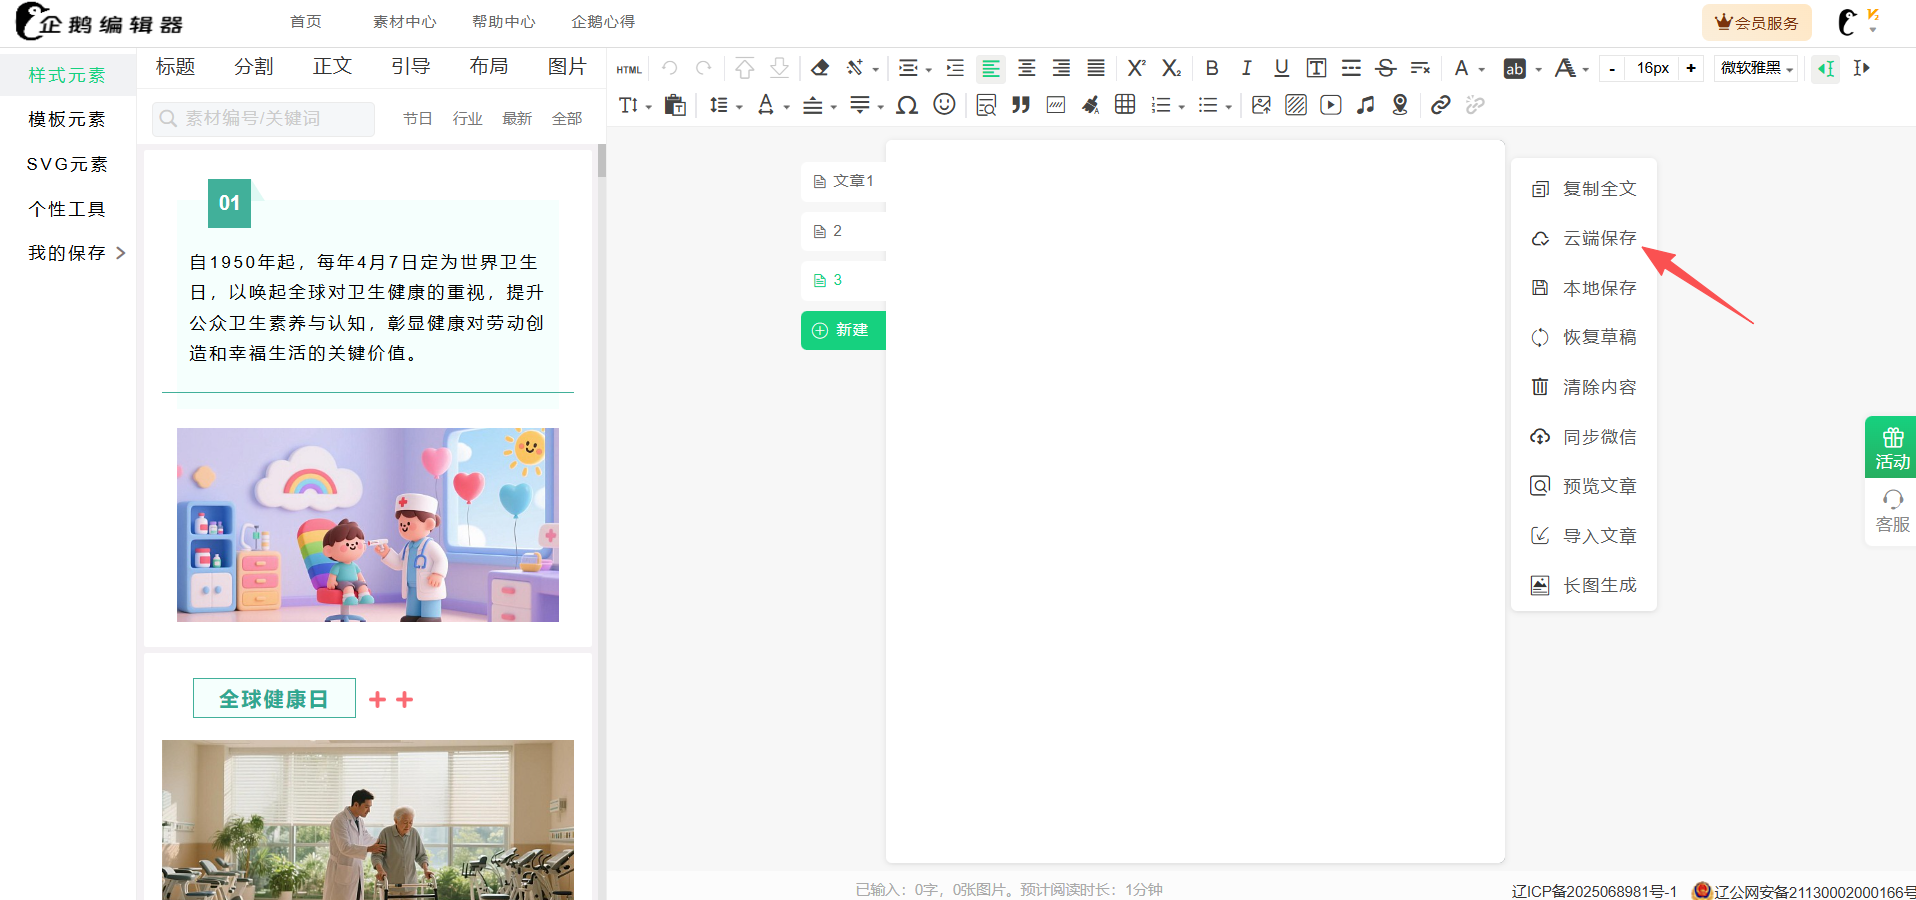Toggle bold formatting
The height and width of the screenshot is (900, 1916).
tap(1212, 68)
